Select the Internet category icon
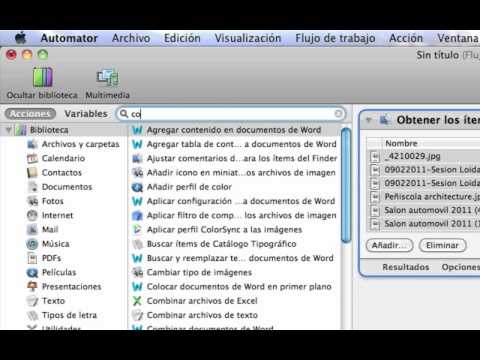 (x=32, y=215)
